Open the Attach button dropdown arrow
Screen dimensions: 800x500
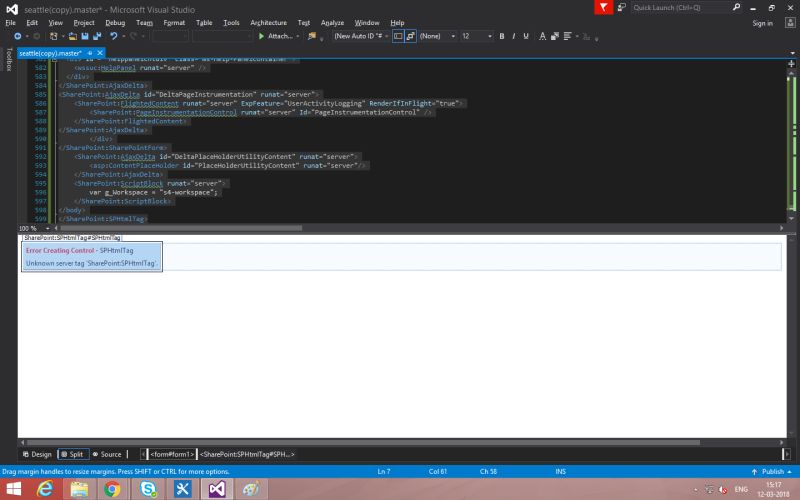click(x=298, y=36)
